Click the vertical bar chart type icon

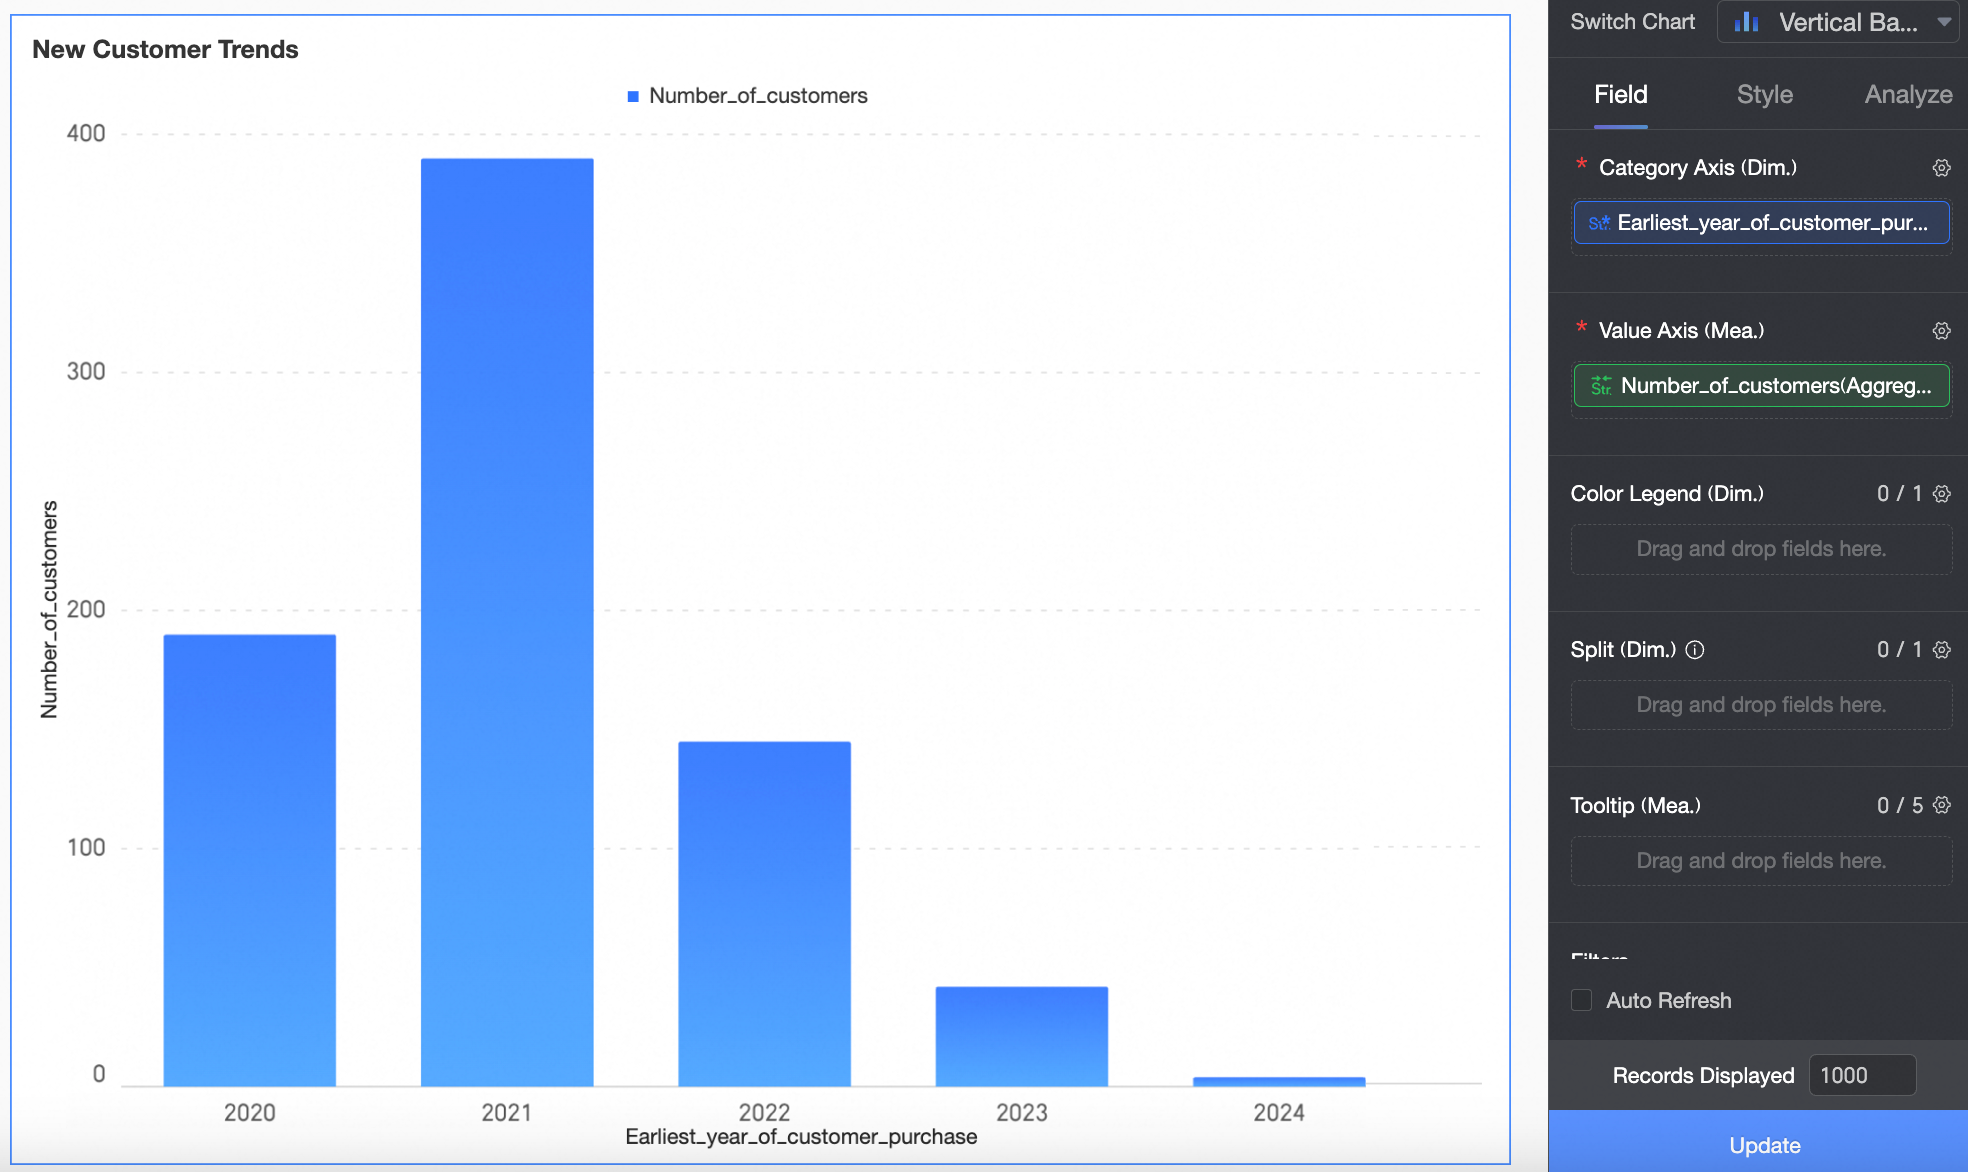coord(1747,22)
